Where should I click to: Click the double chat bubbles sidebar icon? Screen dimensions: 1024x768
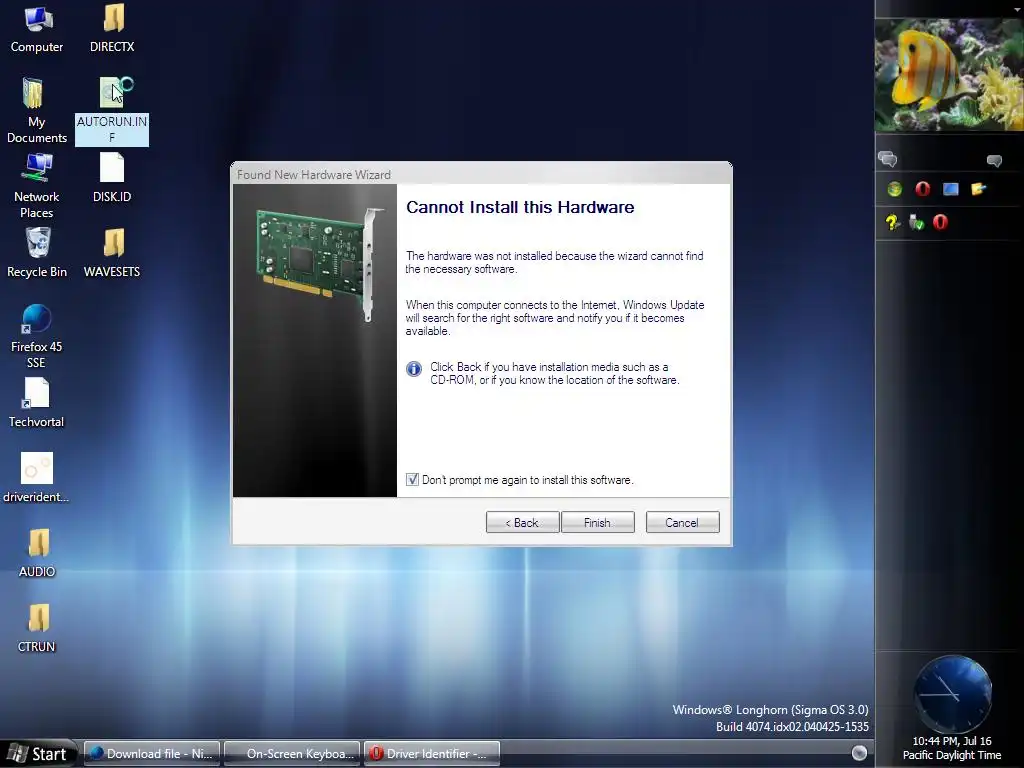tap(888, 159)
